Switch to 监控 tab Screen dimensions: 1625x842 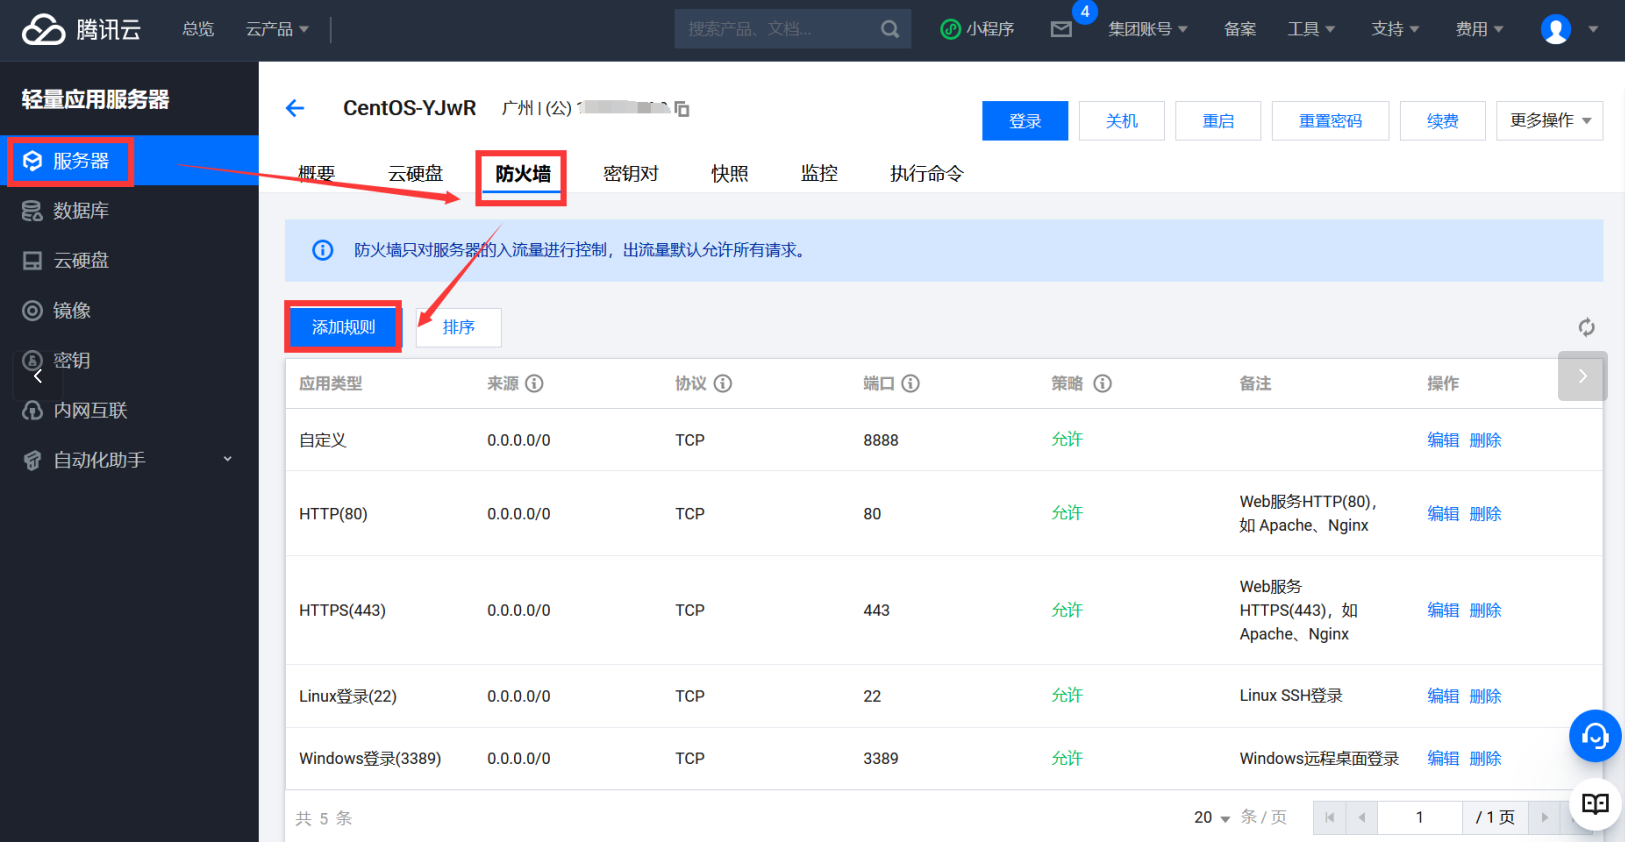819,174
